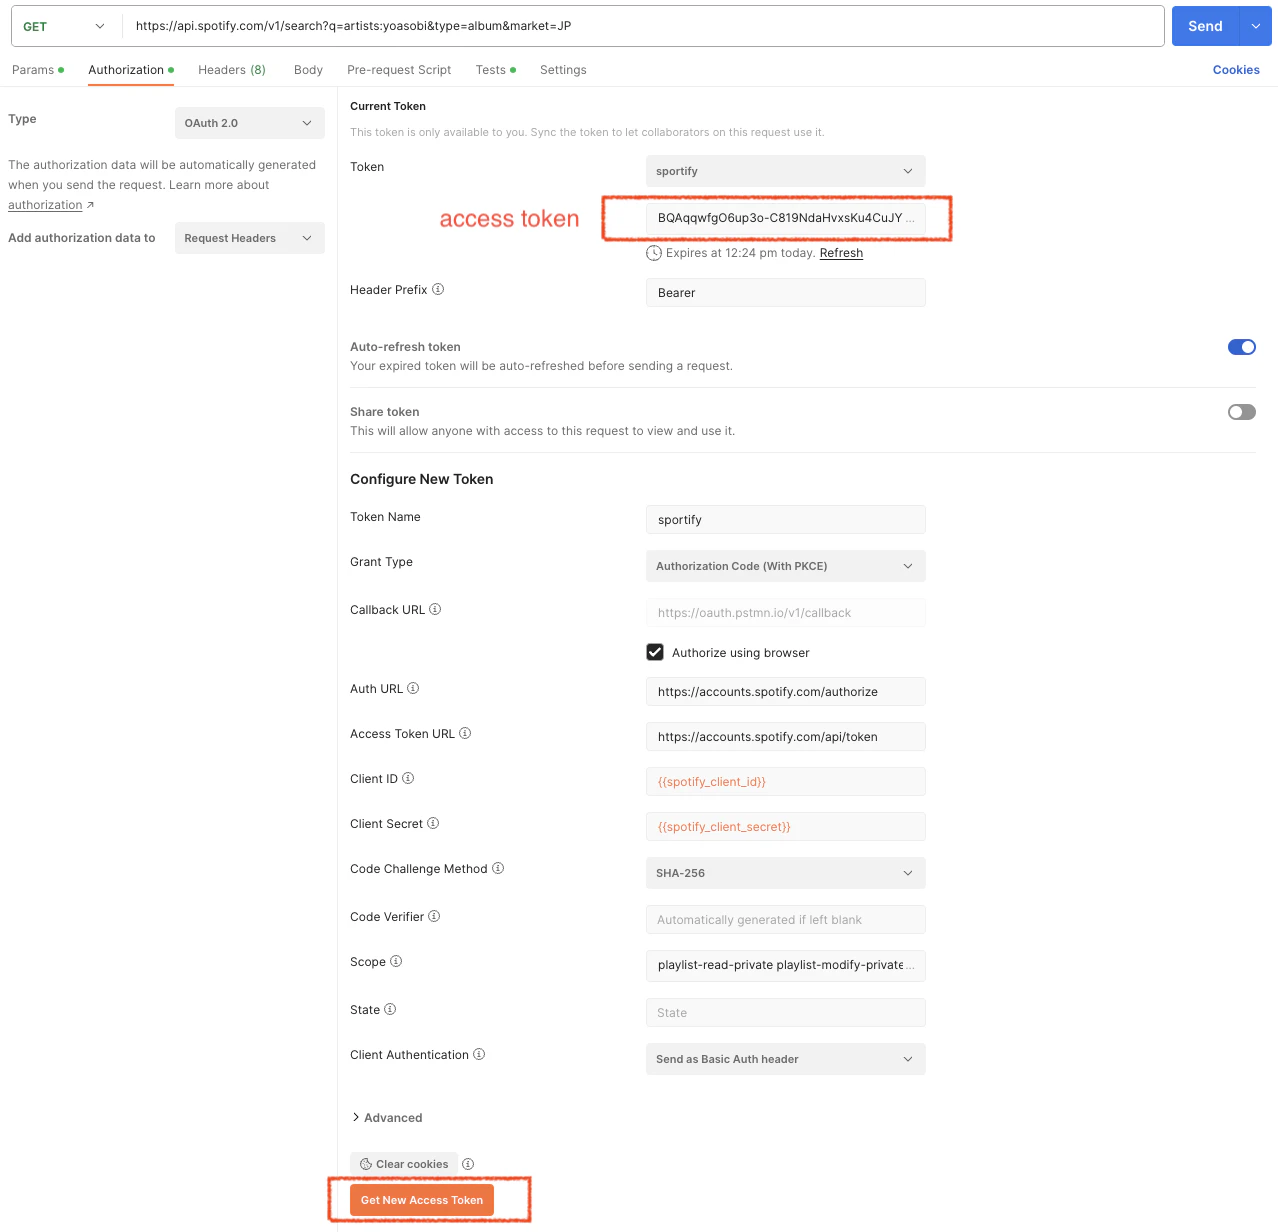
Task: Open the Body tab
Action: pos(308,70)
